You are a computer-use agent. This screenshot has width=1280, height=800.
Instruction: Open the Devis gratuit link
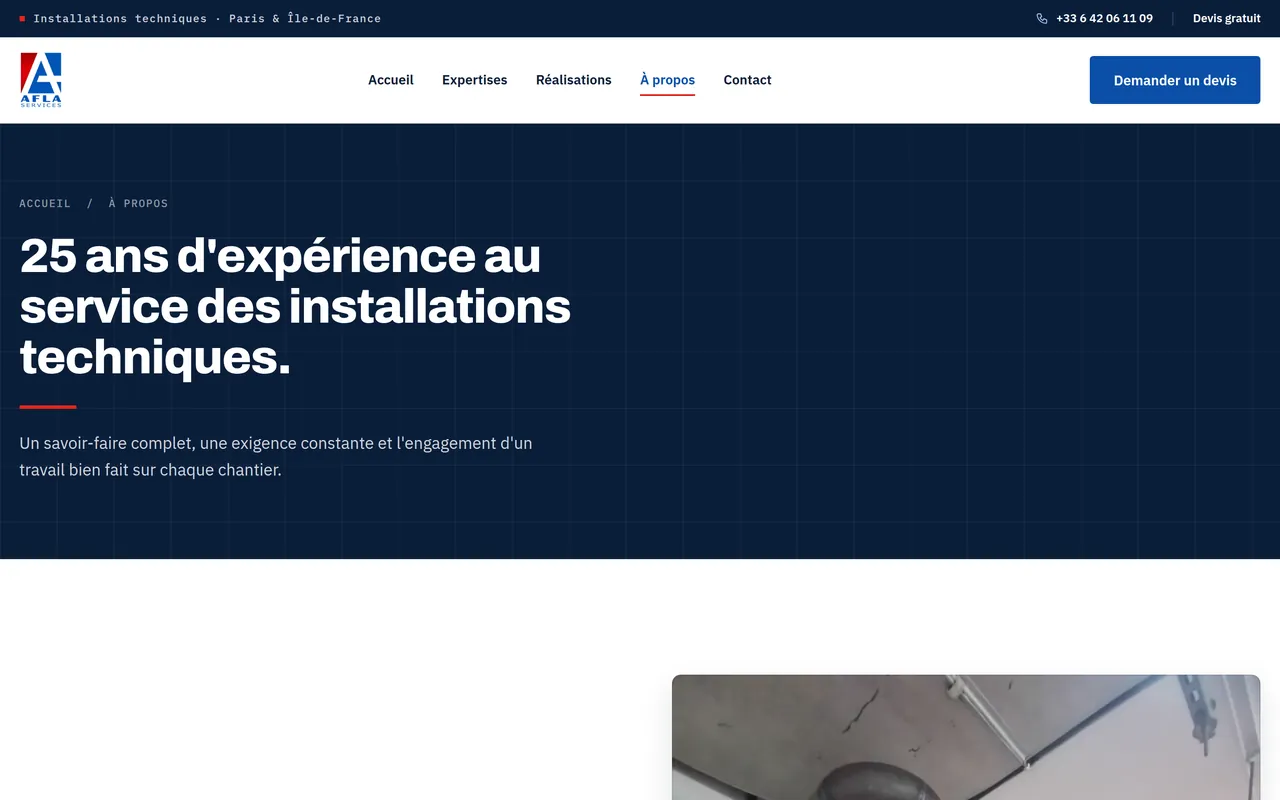click(x=1226, y=18)
